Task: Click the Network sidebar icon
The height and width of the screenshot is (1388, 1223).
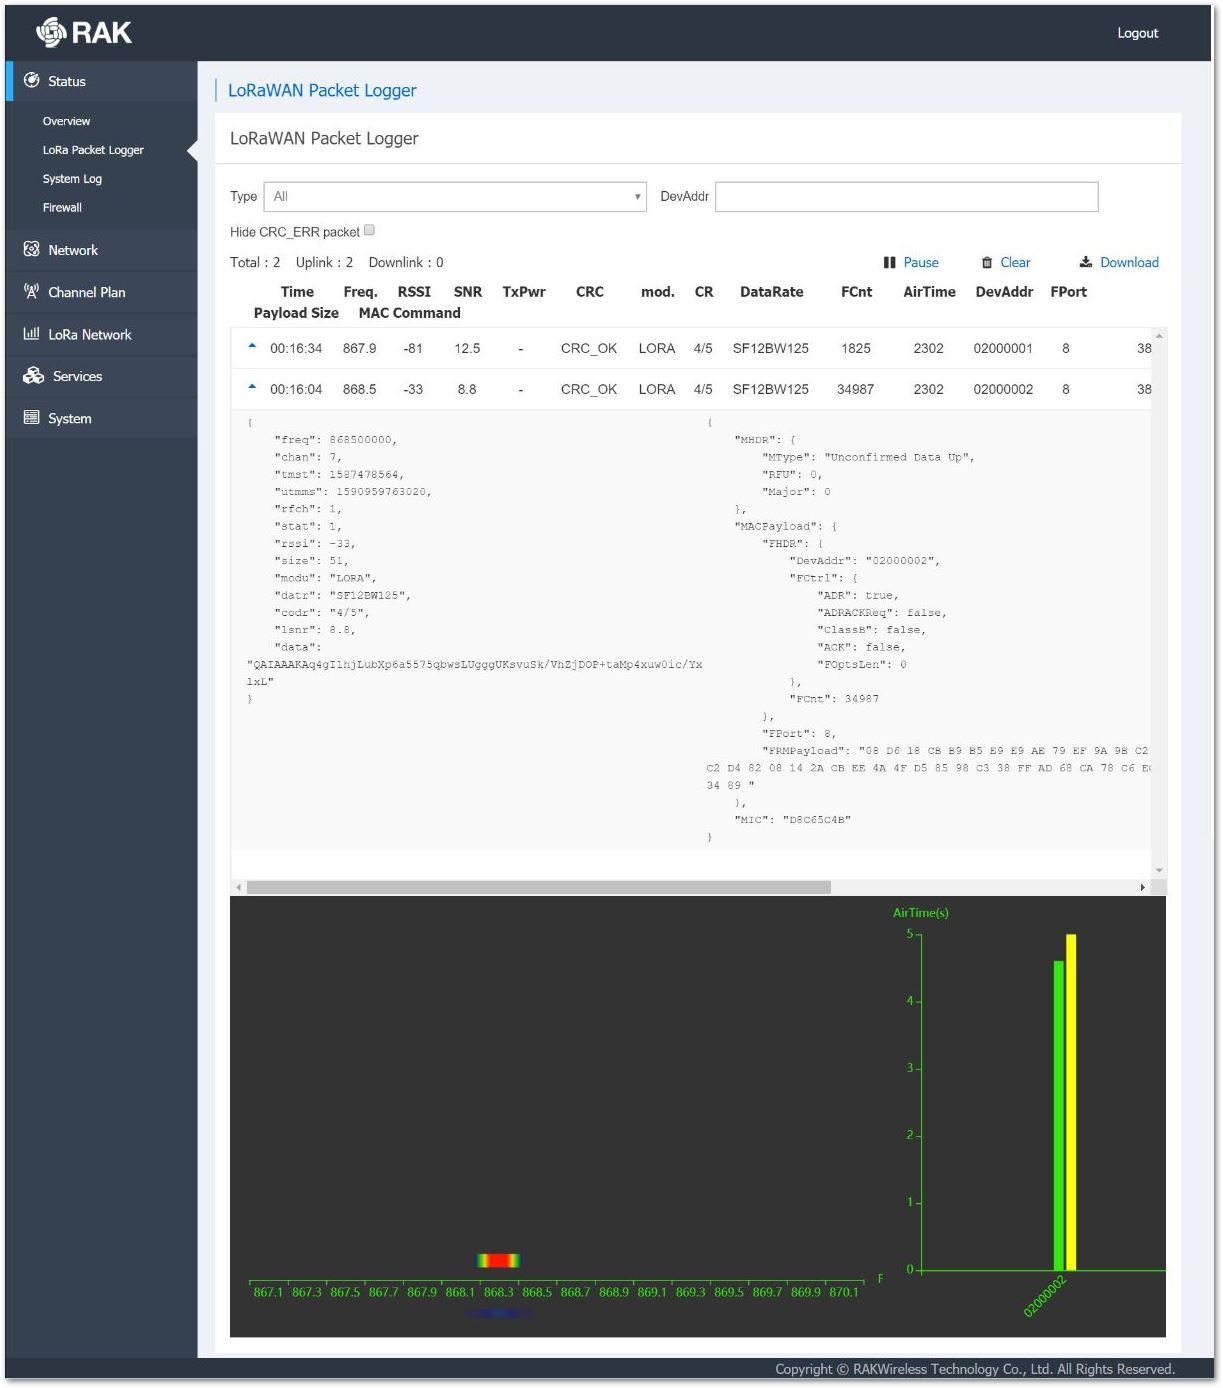Action: (x=31, y=249)
